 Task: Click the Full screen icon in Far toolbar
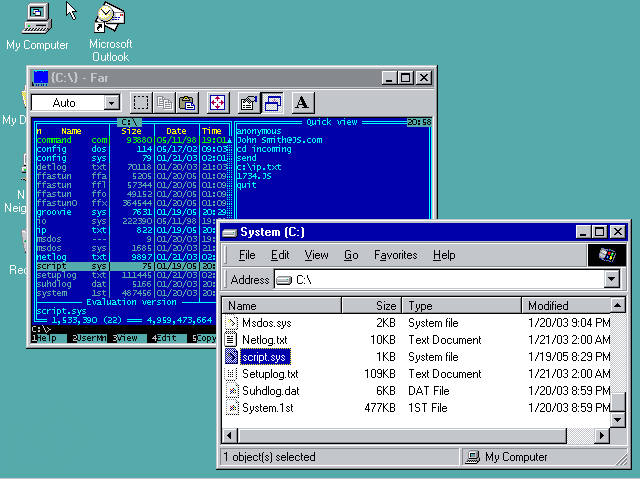tap(218, 102)
